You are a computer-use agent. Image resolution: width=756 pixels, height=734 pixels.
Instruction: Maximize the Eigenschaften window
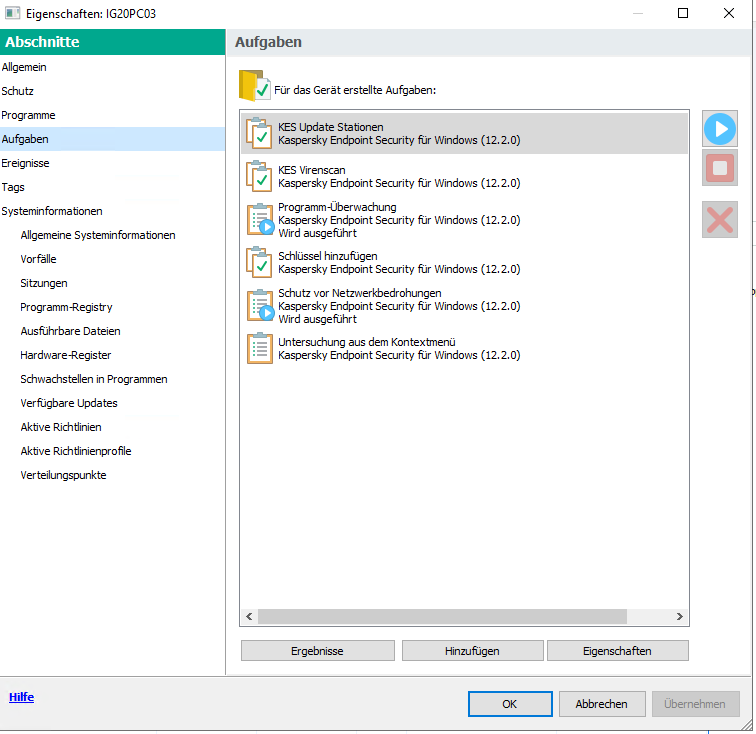pos(683,13)
